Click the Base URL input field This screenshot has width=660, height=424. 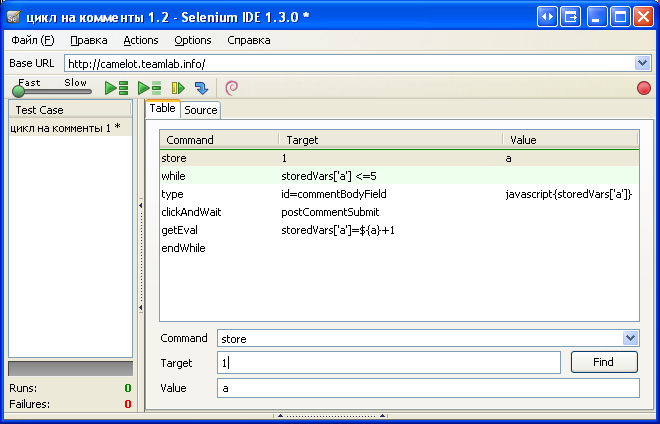(349, 64)
